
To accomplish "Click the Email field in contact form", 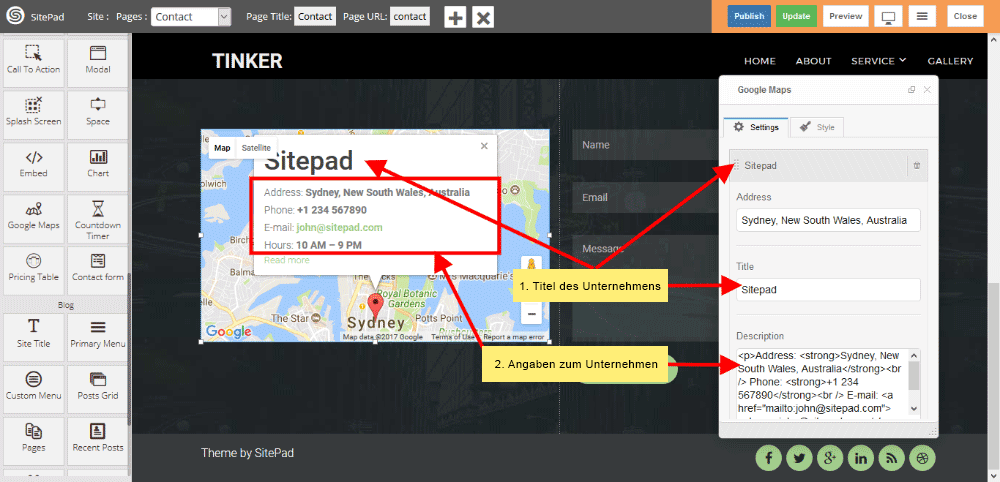I will click(645, 198).
